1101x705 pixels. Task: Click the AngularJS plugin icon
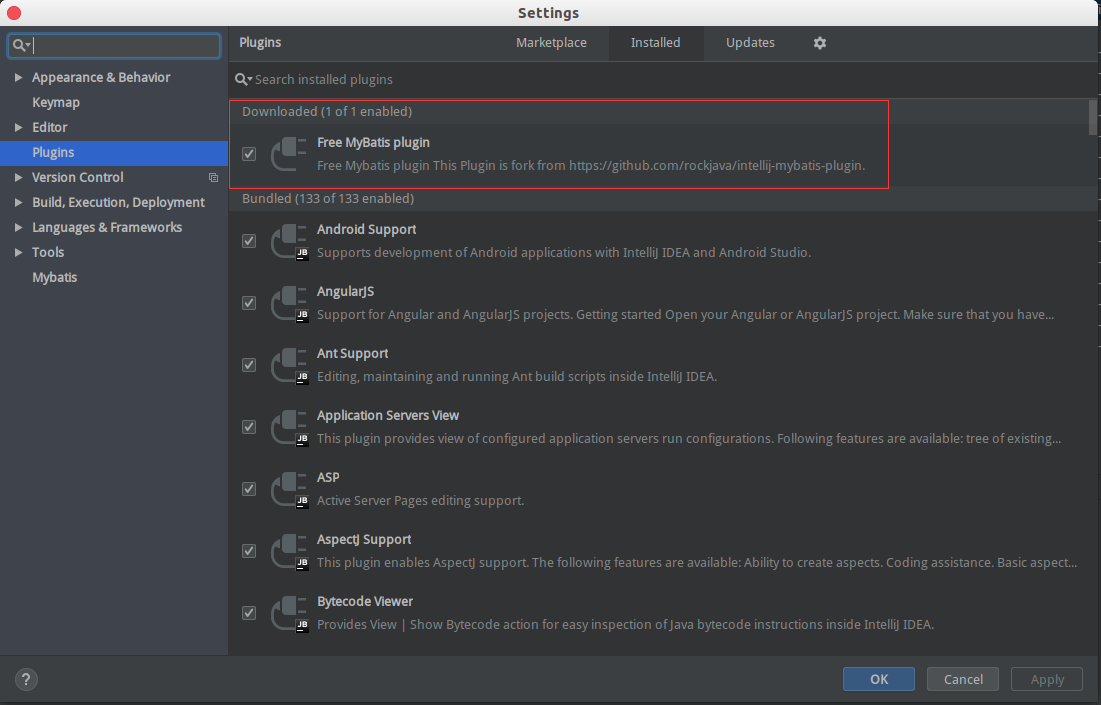click(289, 302)
